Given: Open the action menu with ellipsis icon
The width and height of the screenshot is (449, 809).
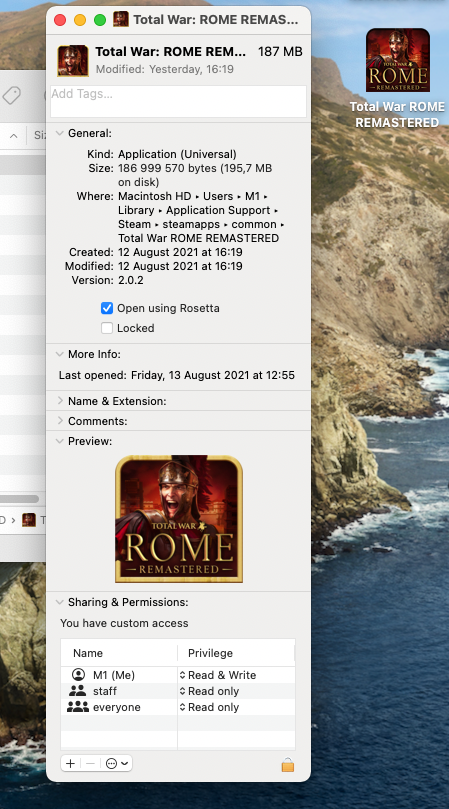Looking at the screenshot, I should pos(117,764).
